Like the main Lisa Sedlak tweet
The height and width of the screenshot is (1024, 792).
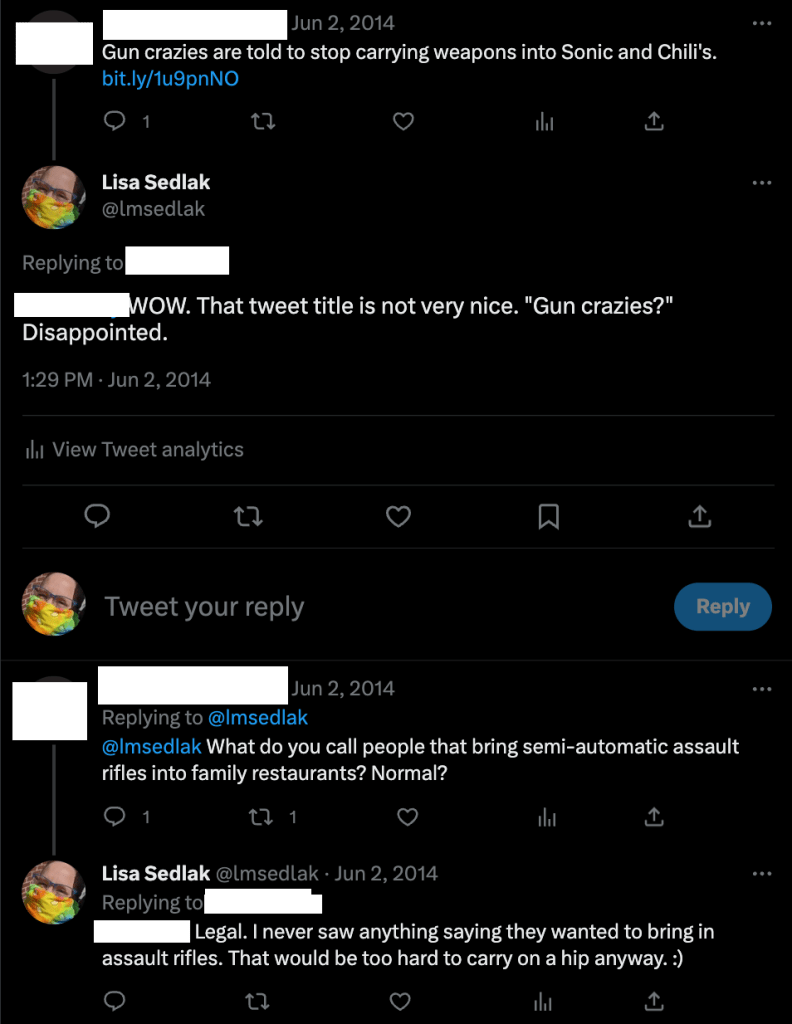(x=399, y=516)
